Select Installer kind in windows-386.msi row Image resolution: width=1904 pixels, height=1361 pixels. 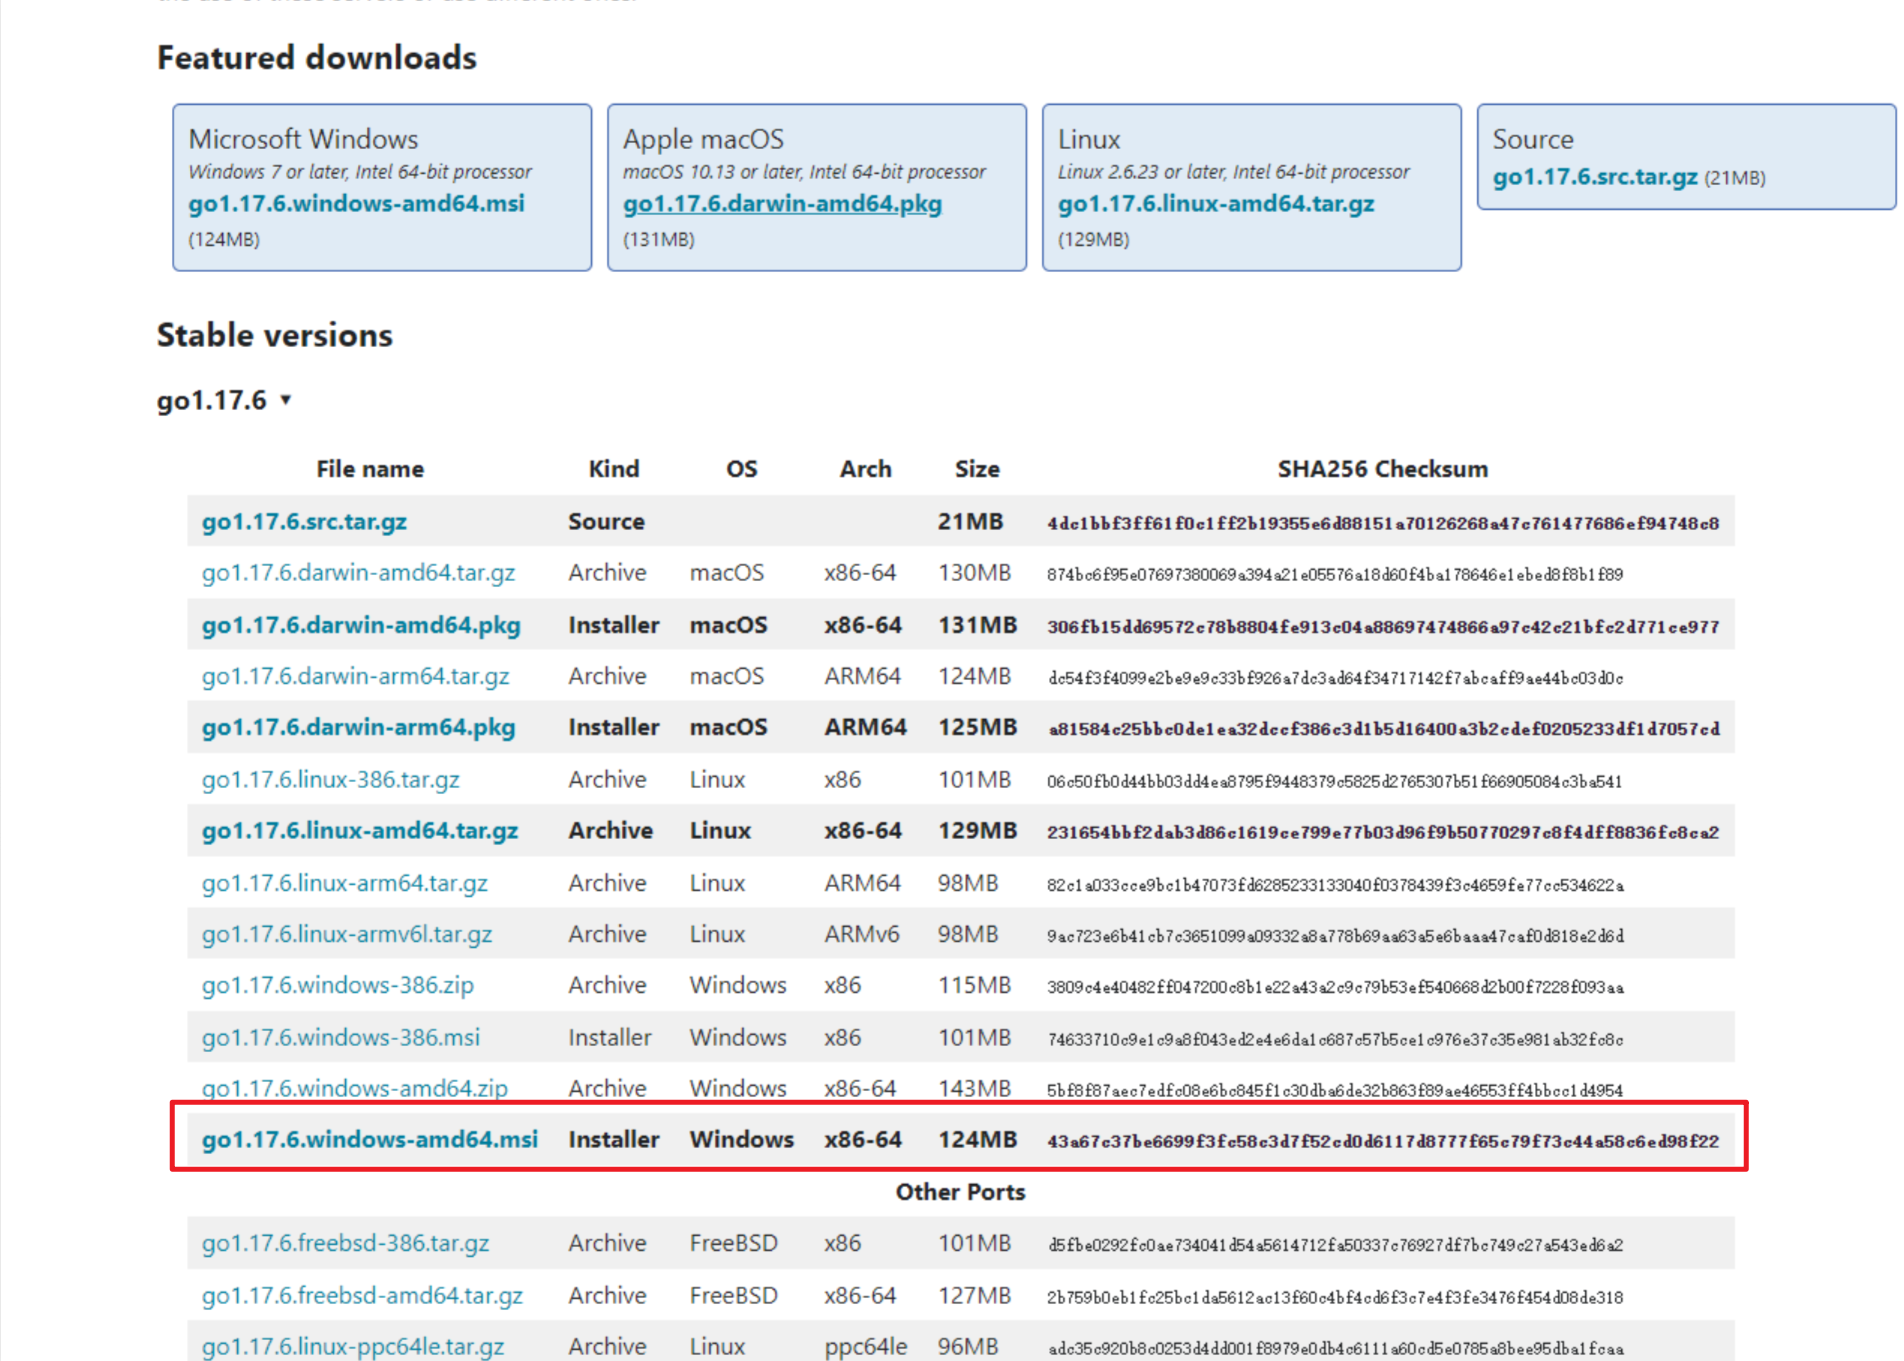pyautogui.click(x=610, y=1037)
